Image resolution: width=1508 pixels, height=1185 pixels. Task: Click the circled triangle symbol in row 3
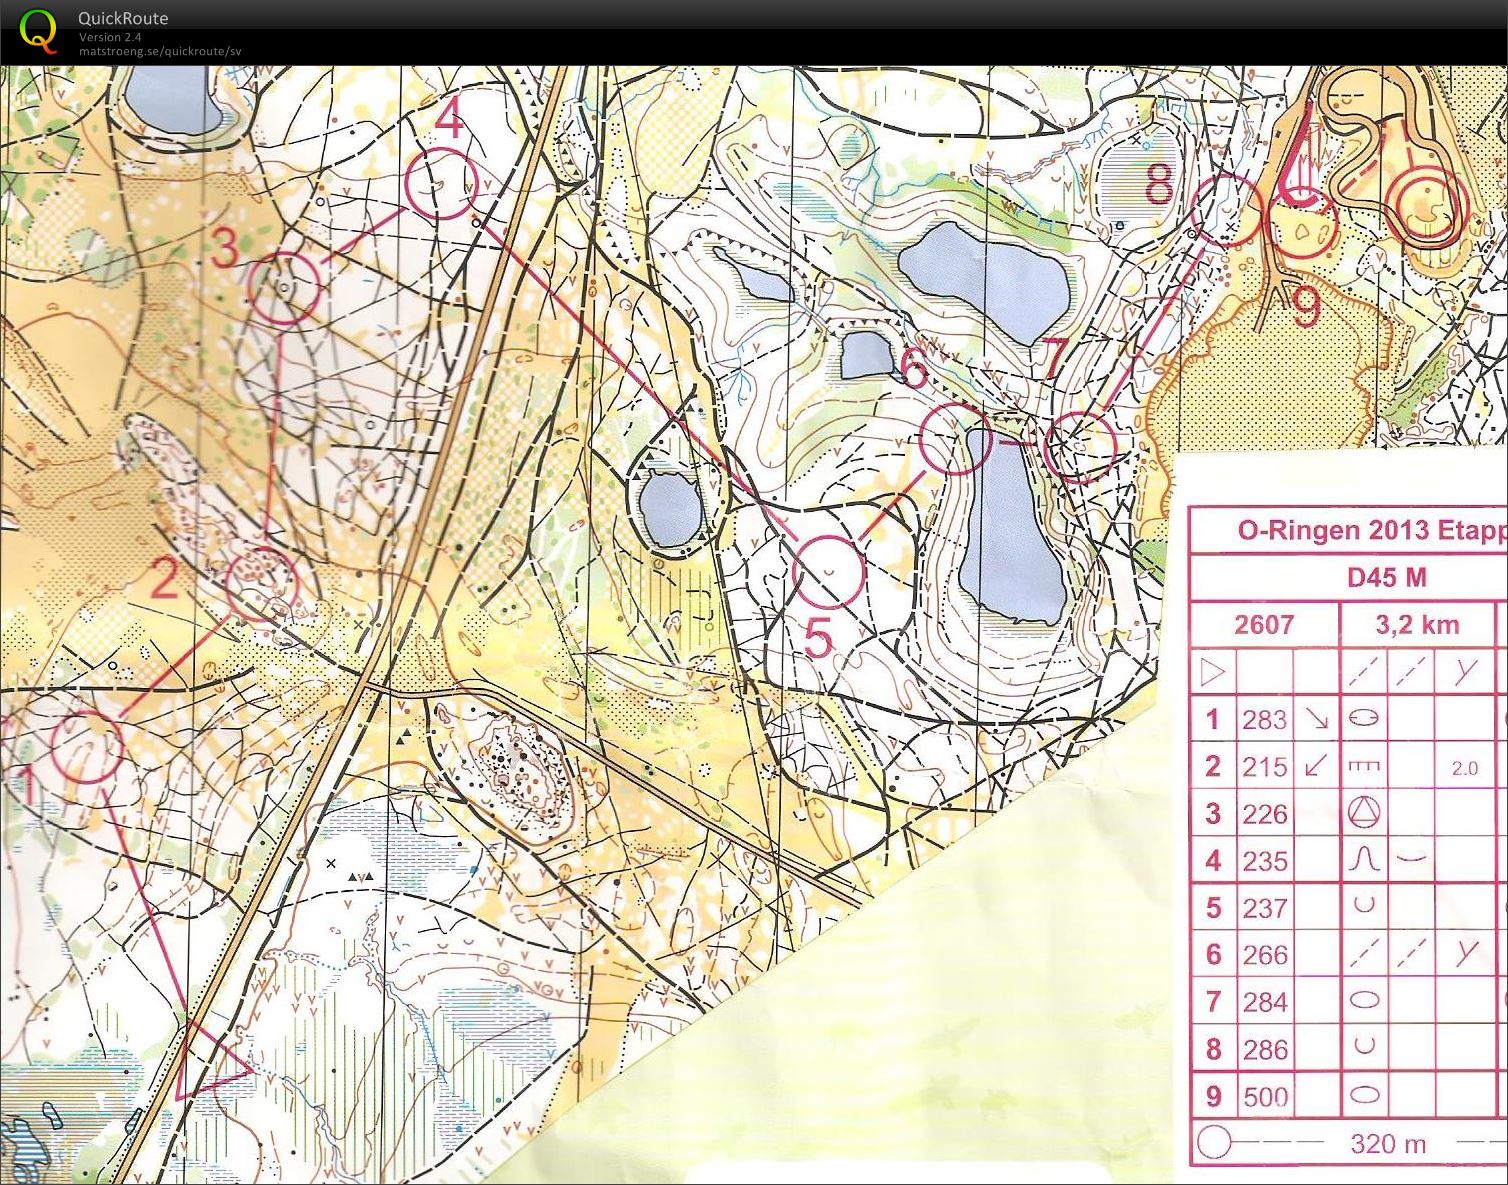pos(1365,813)
